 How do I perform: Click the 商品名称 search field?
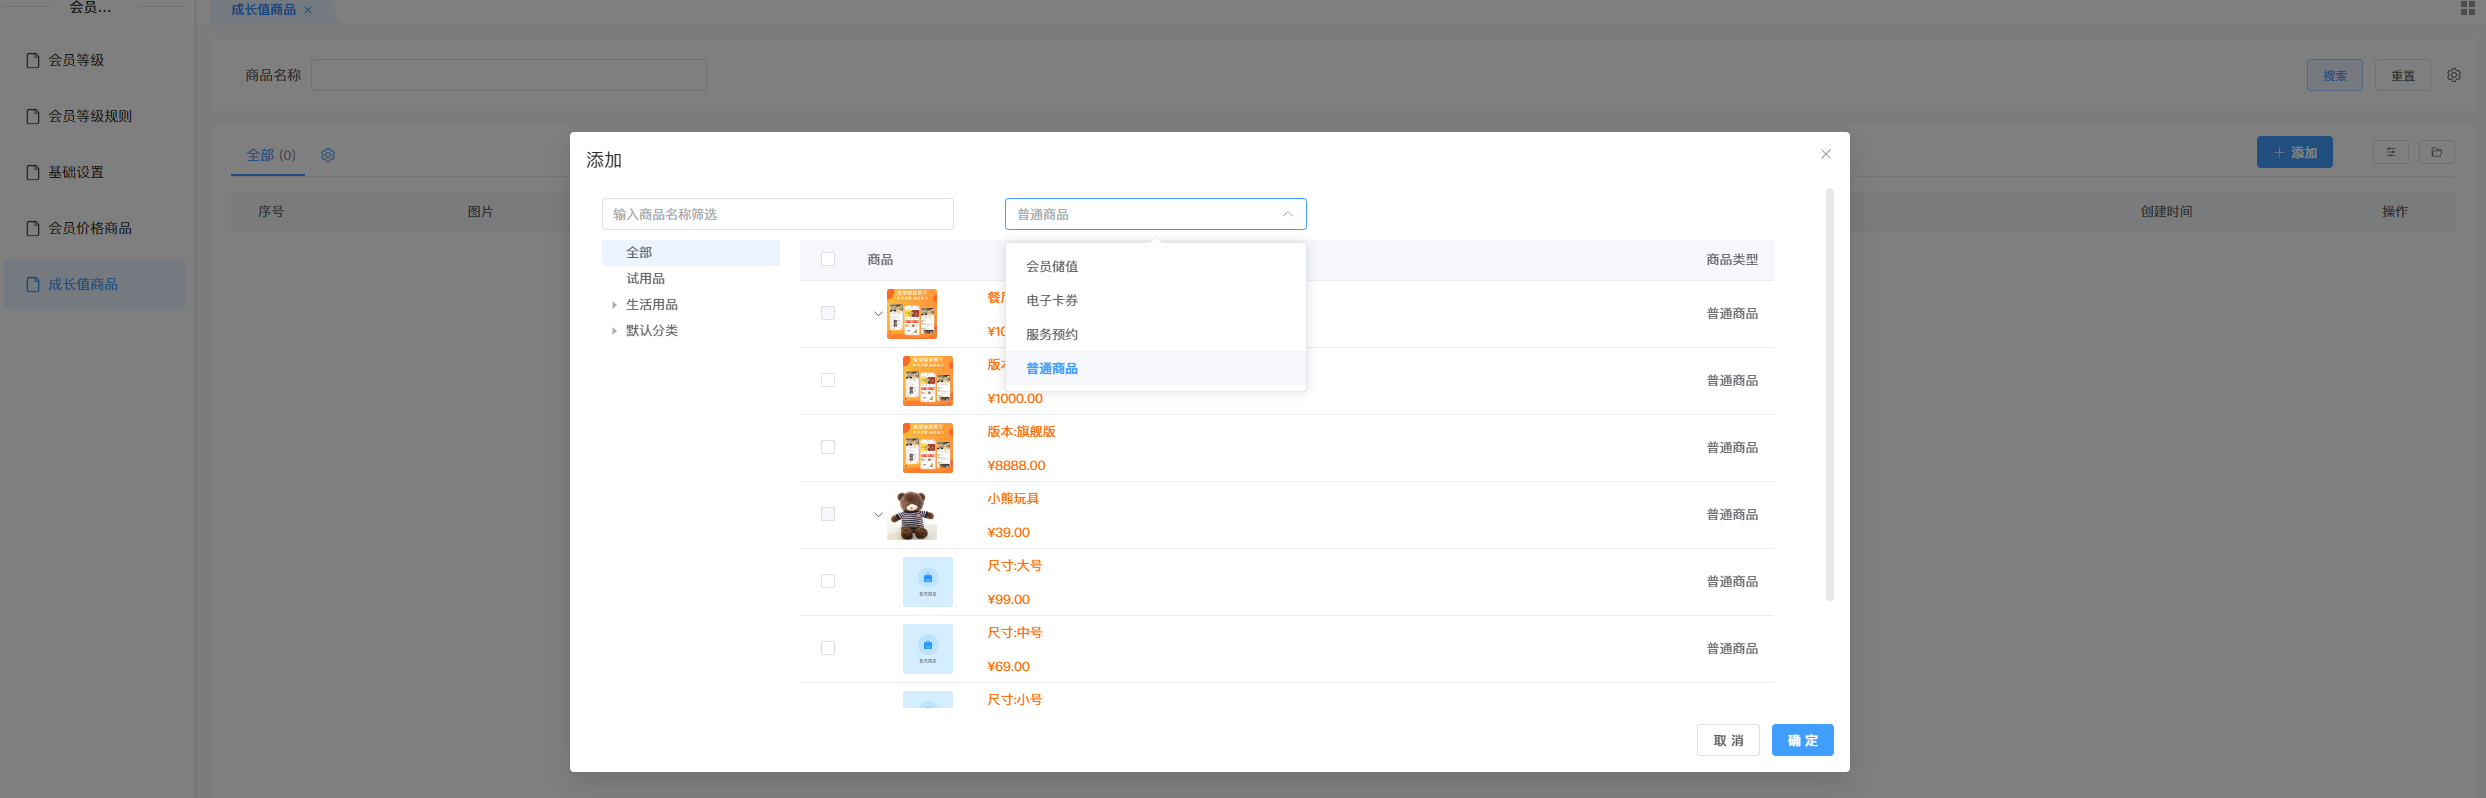pyautogui.click(x=509, y=75)
